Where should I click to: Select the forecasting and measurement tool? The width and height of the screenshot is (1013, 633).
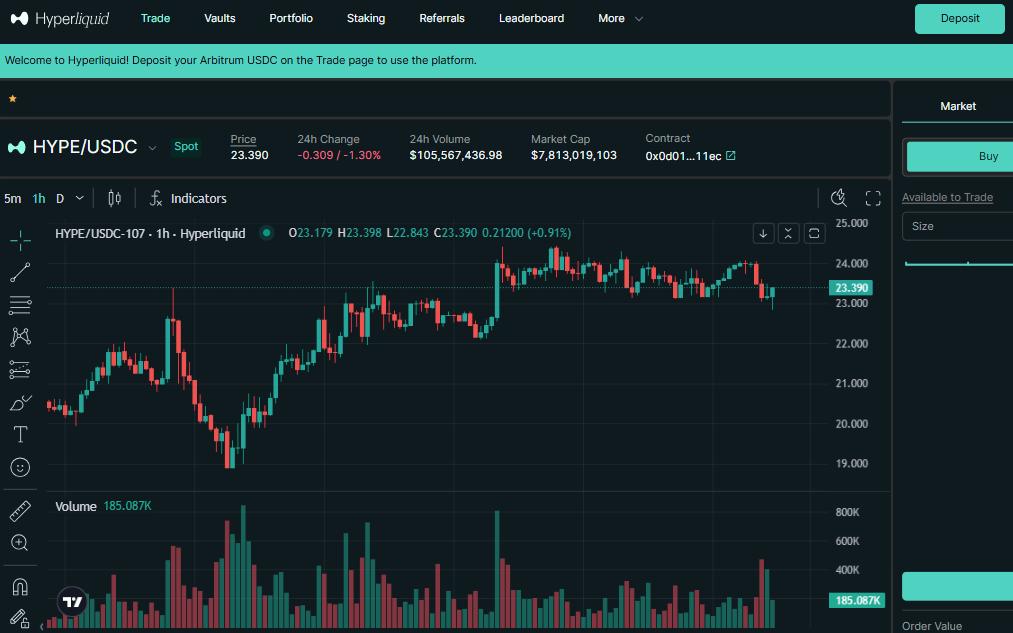[20, 369]
